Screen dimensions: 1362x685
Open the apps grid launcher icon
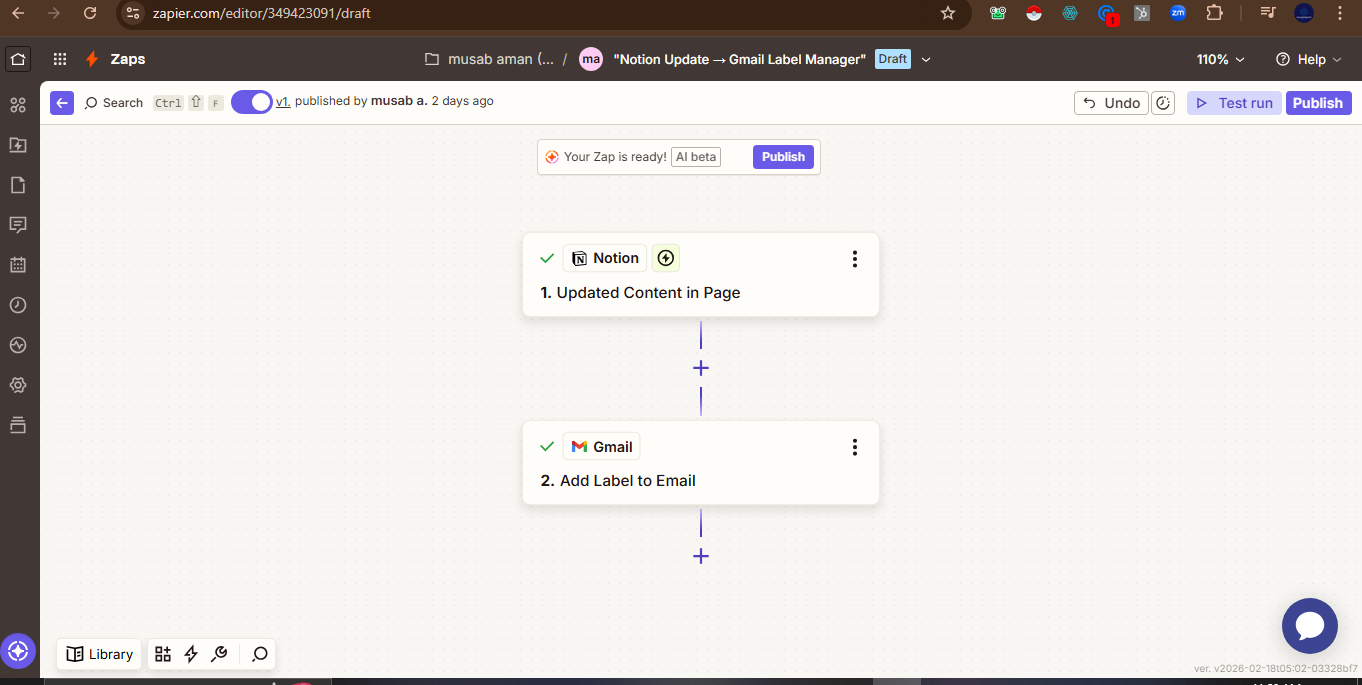(60, 59)
